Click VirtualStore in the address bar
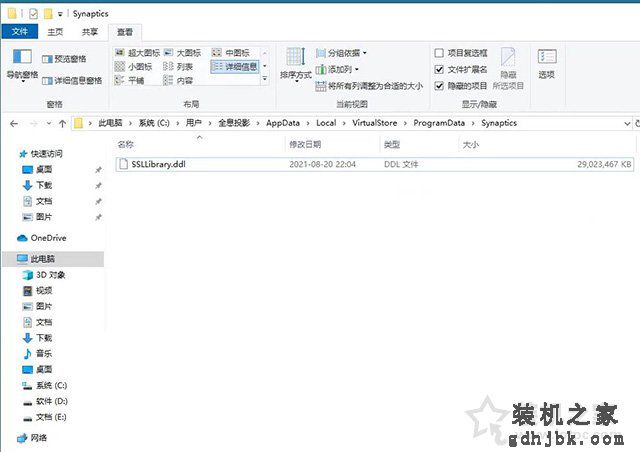 pos(375,123)
